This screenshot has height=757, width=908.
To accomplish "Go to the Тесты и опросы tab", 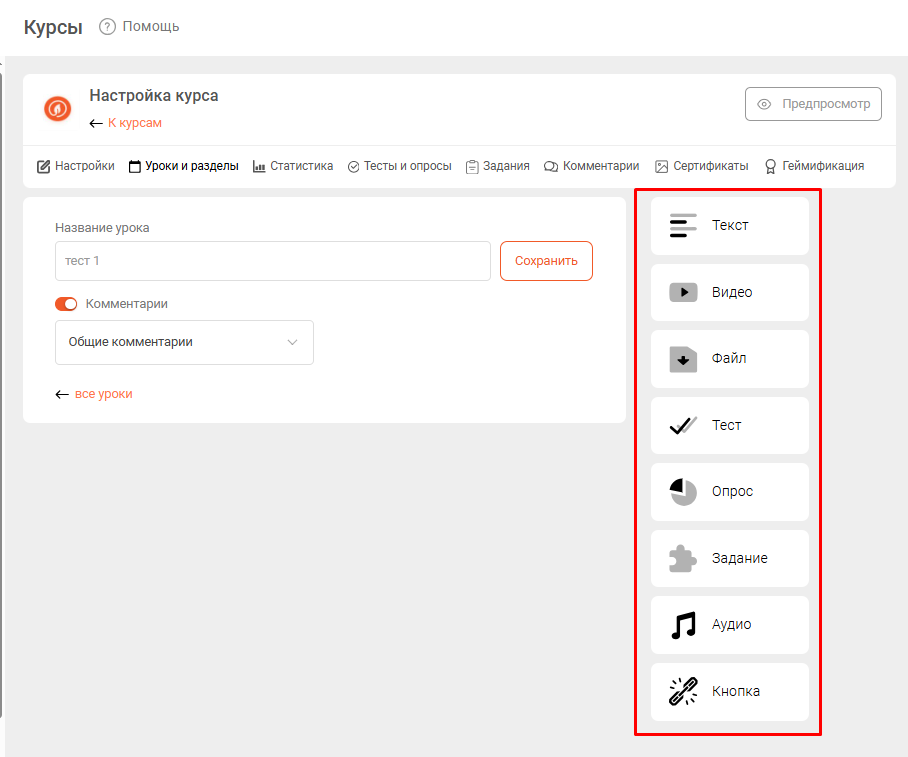I will [399, 166].
